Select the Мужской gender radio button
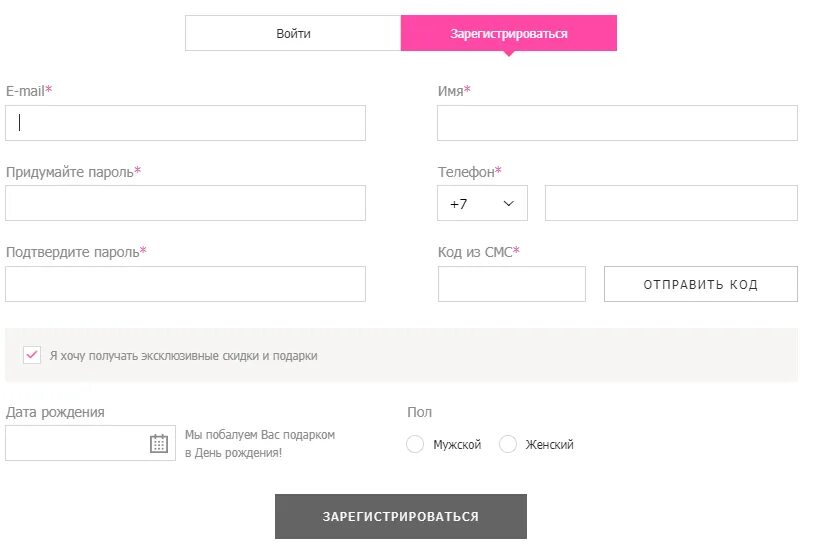 [x=415, y=444]
